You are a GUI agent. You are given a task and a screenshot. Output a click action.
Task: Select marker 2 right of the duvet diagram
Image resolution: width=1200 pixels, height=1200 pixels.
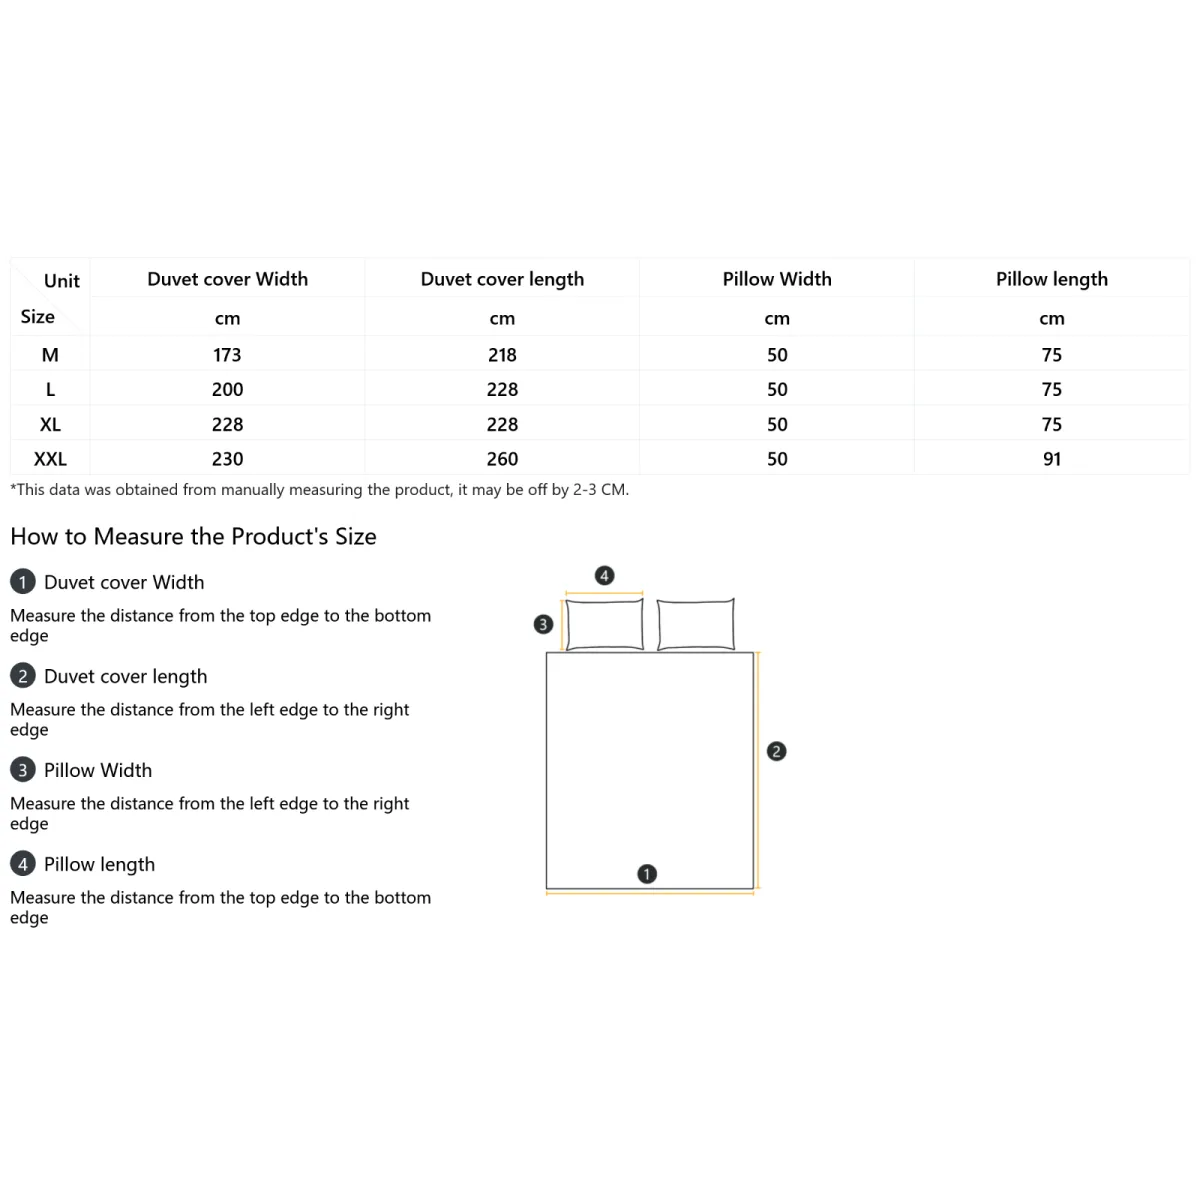(777, 751)
